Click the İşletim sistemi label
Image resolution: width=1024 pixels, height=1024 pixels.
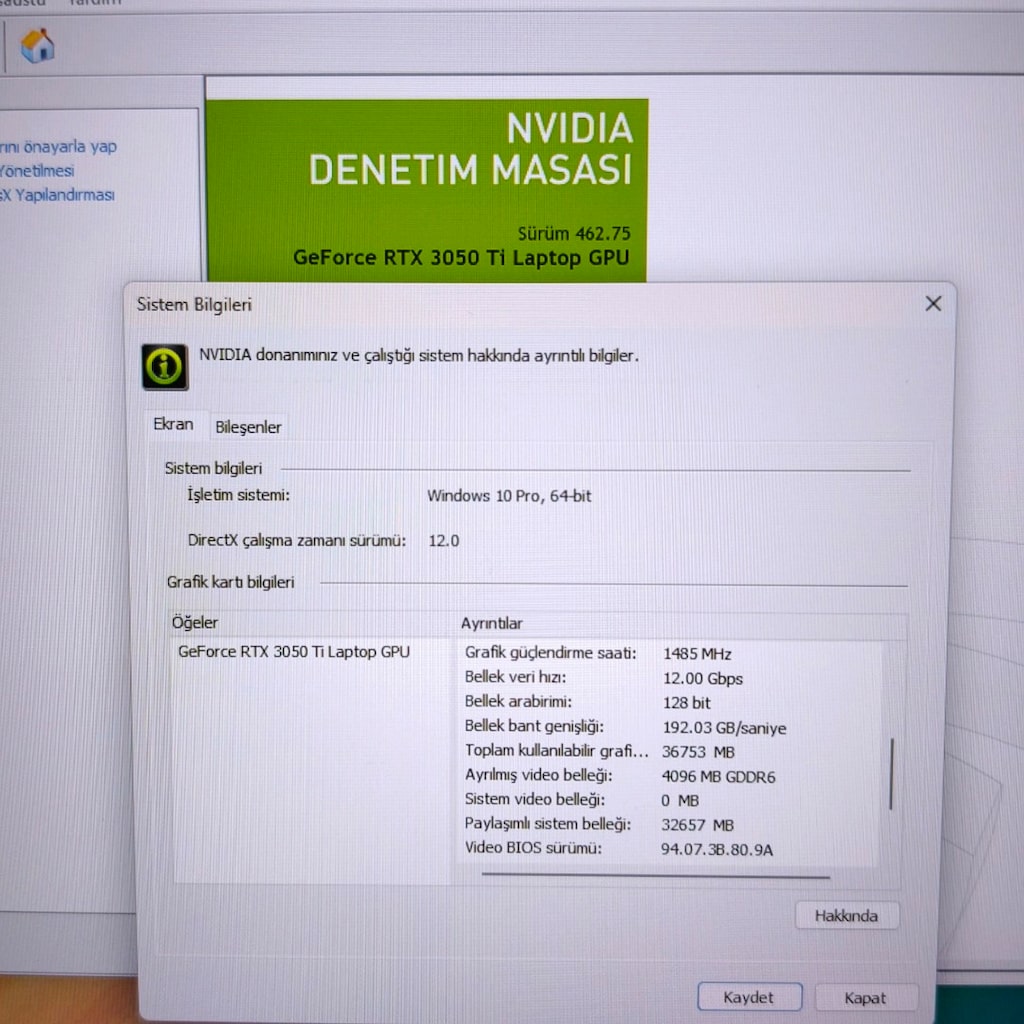click(x=238, y=495)
